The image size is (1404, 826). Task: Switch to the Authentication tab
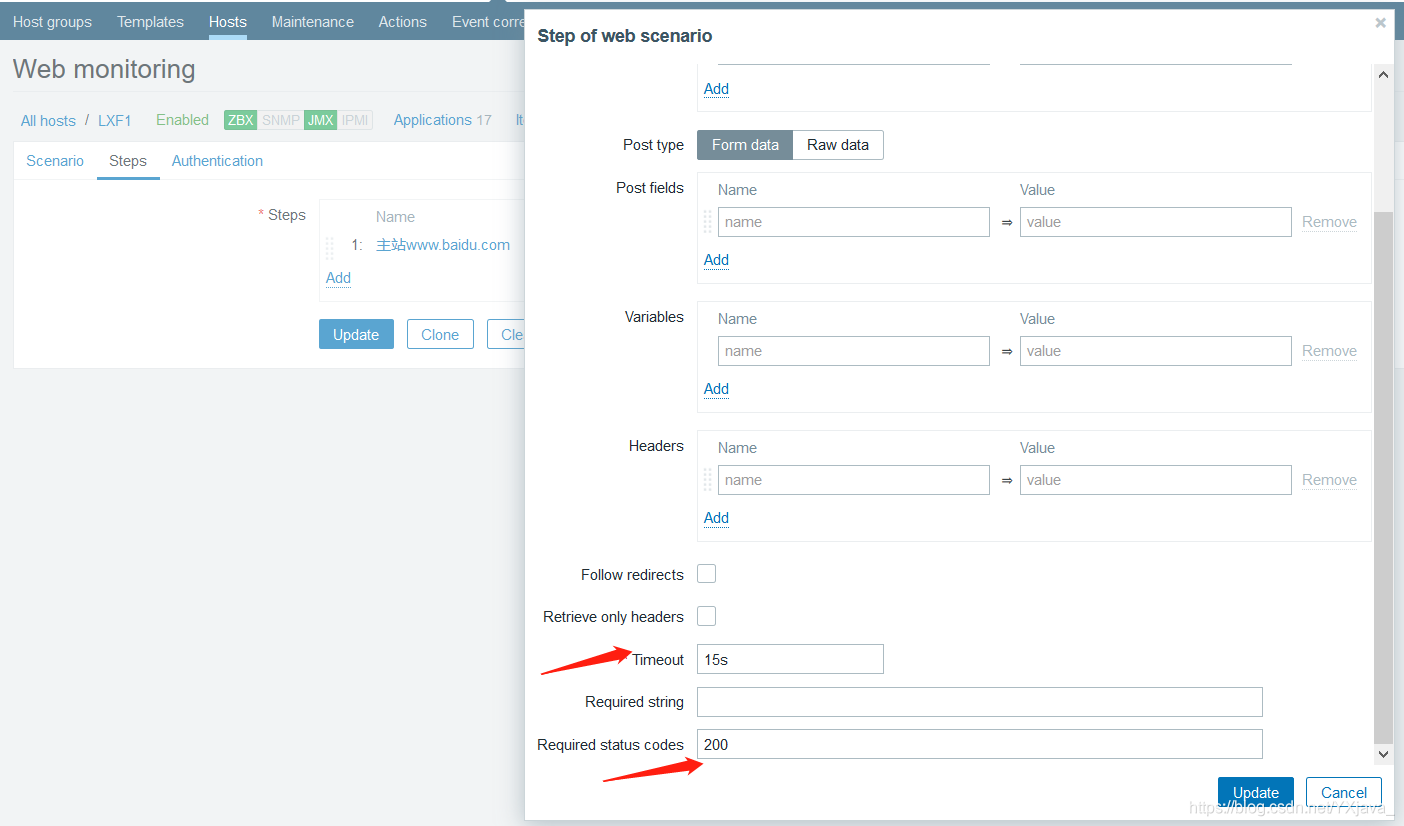217,161
